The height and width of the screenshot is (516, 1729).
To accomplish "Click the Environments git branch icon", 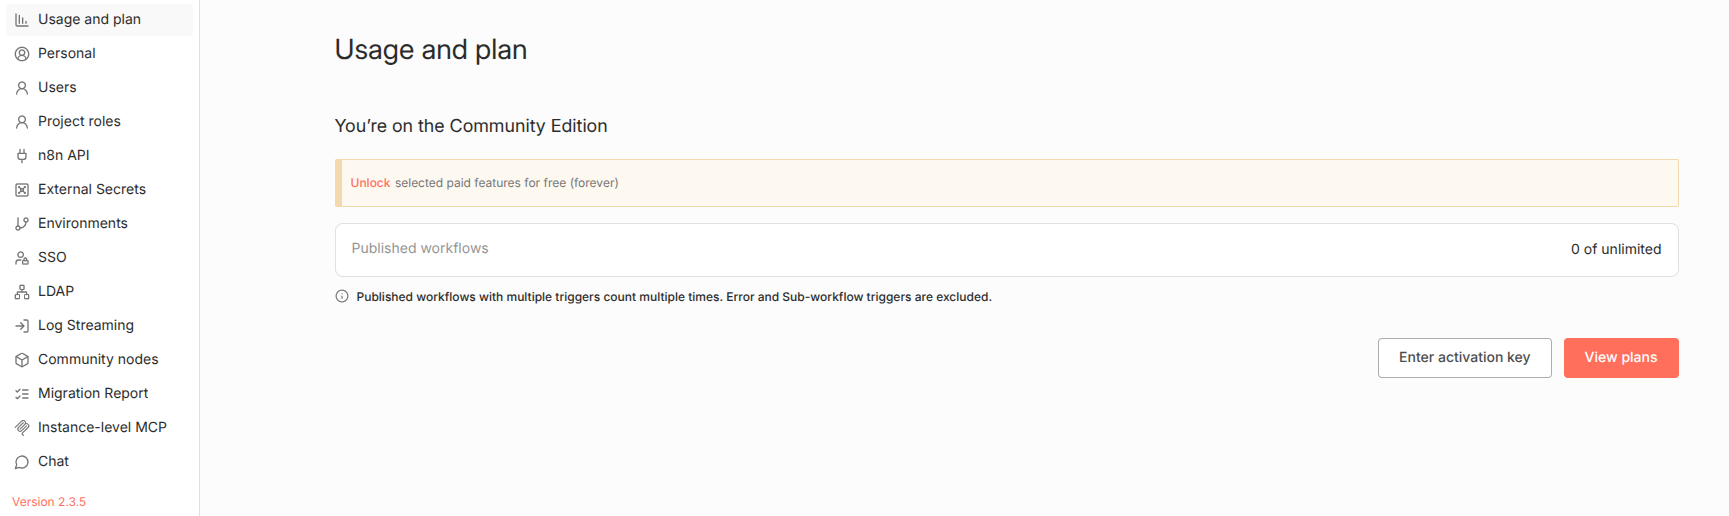I will 22,224.
